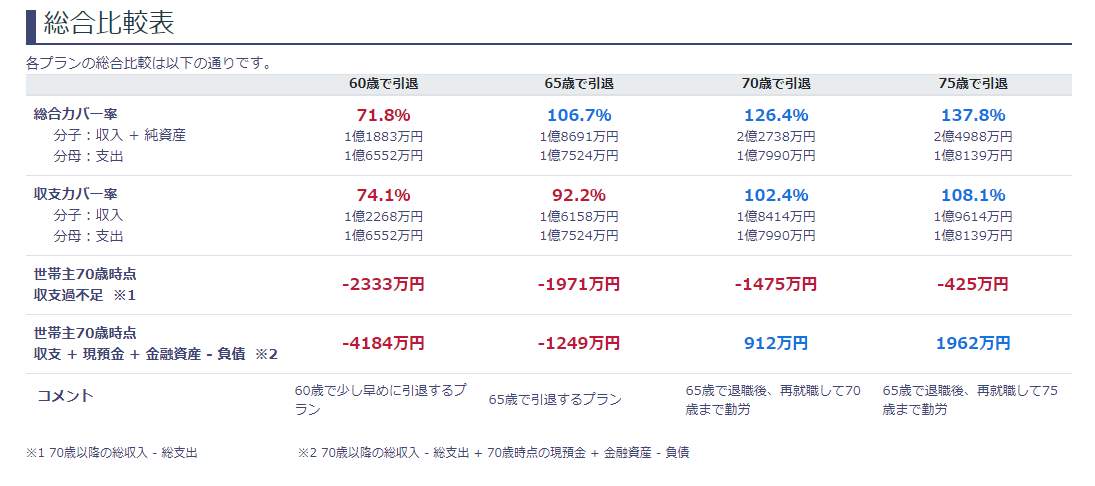Screen dimensions: 1095x486
Task: Click the 137.8% value for age 75
Action: 973,115
